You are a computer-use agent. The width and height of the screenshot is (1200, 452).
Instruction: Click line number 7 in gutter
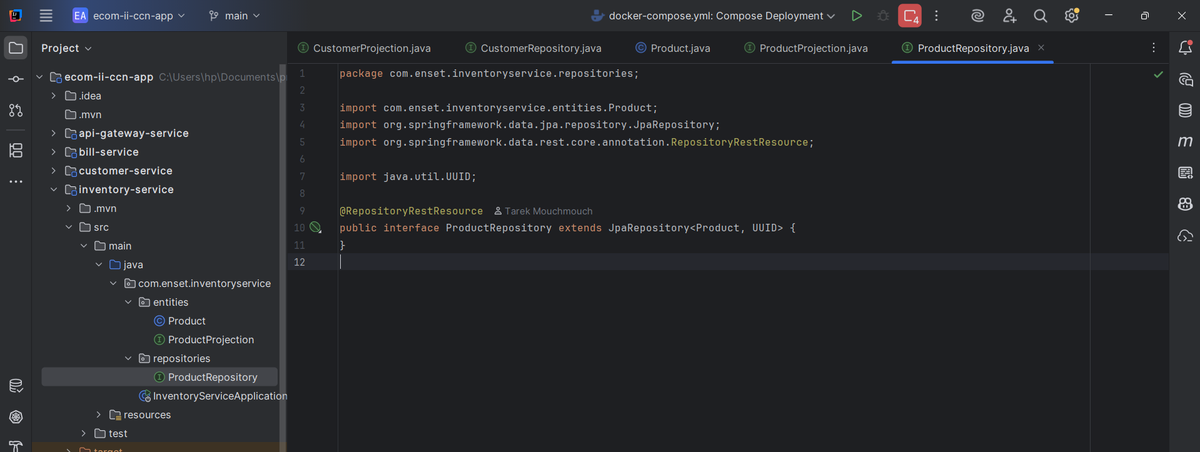click(x=301, y=177)
